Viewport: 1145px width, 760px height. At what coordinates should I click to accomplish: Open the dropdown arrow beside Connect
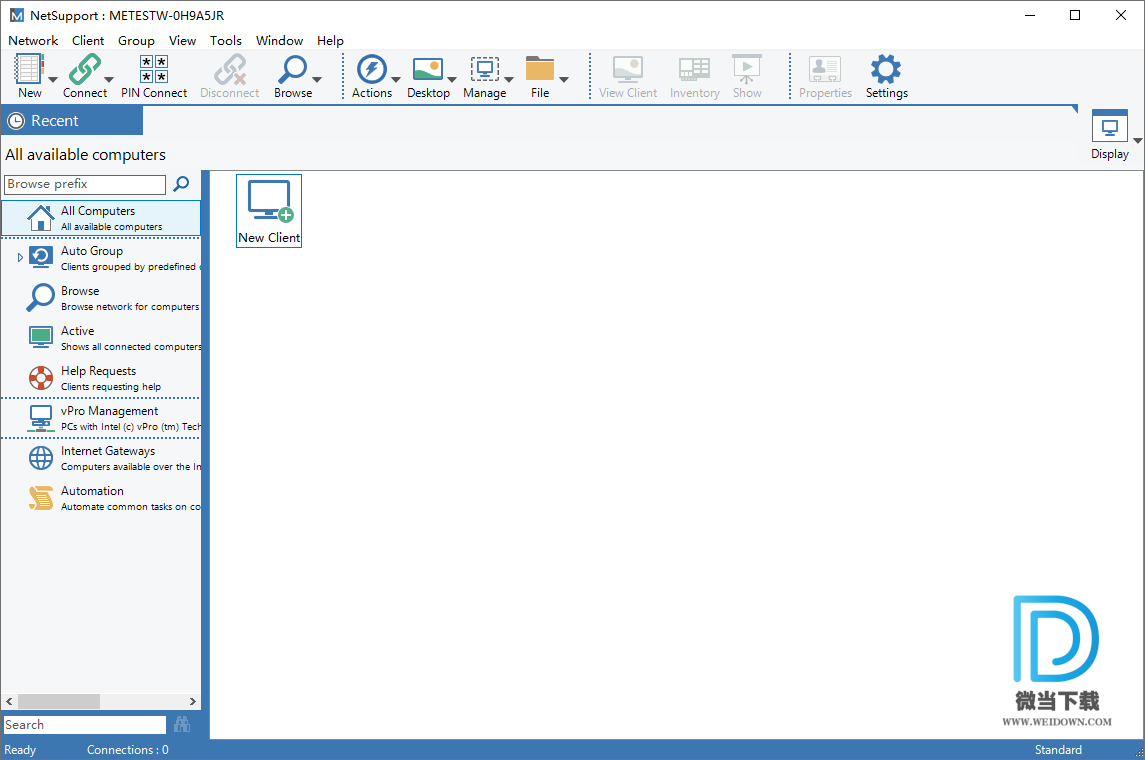point(109,80)
